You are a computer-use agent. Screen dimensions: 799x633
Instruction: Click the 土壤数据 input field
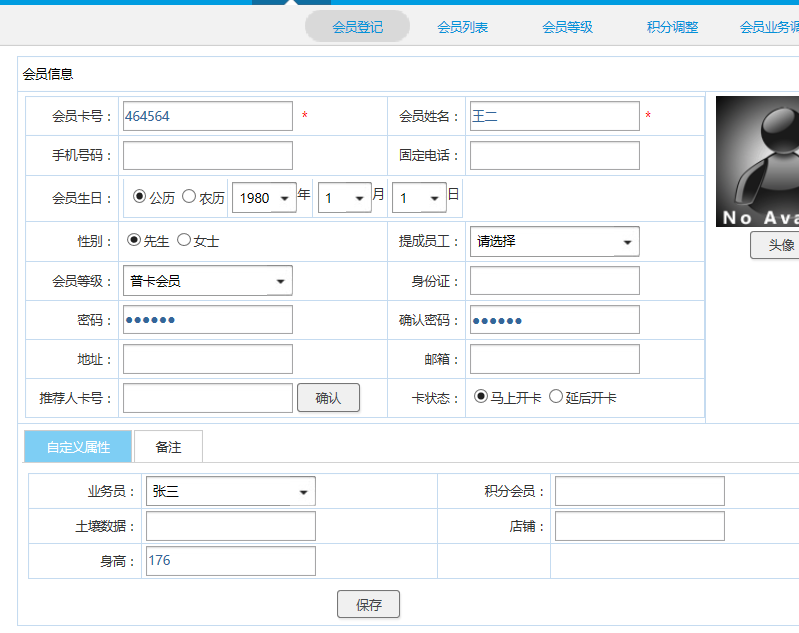point(231,526)
